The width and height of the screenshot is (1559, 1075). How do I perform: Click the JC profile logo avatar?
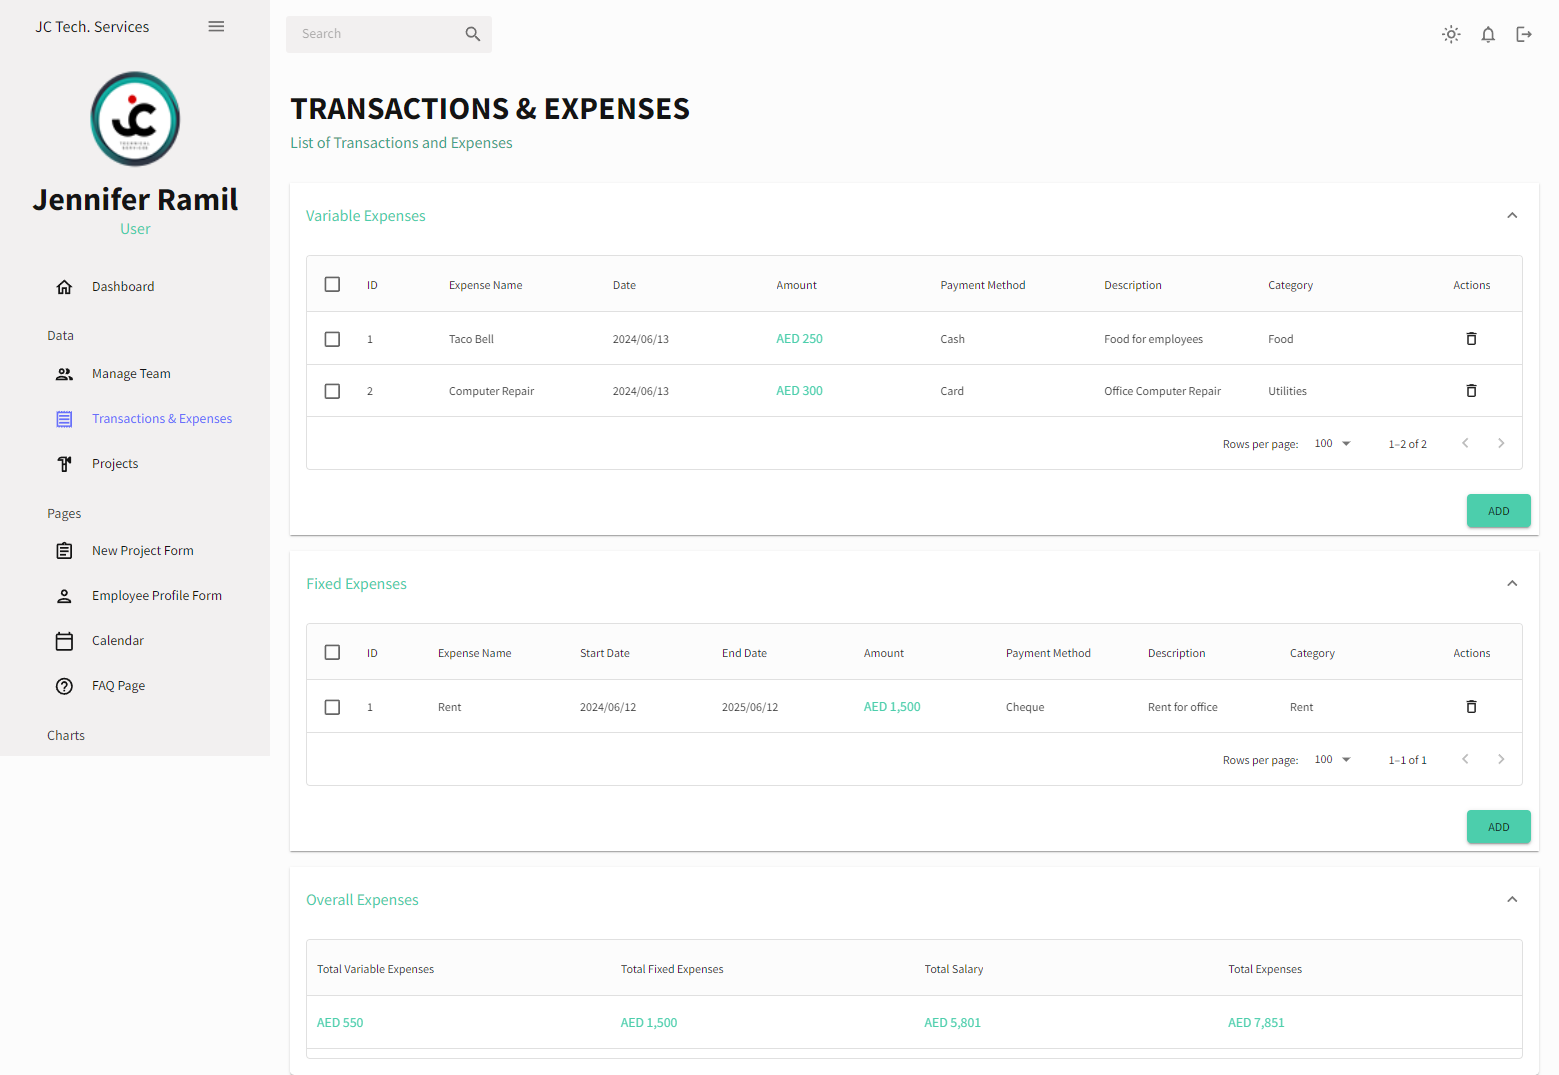pos(135,119)
